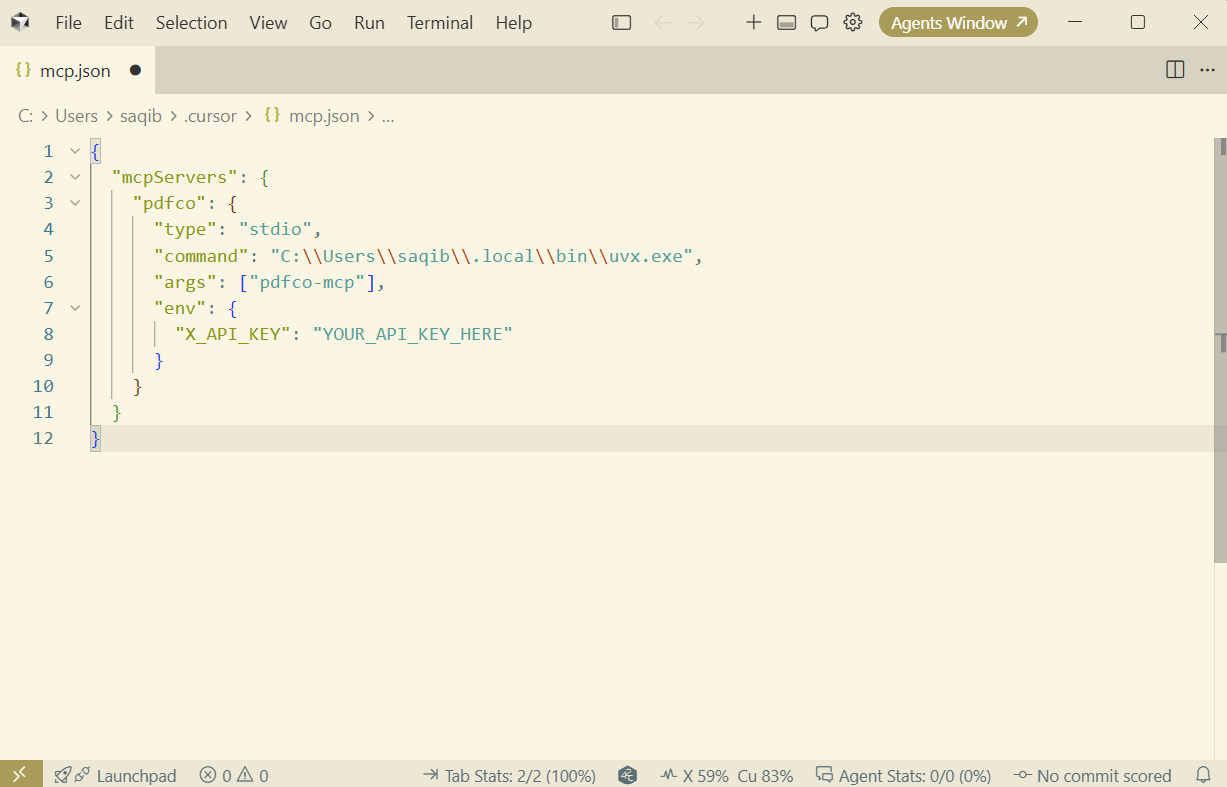Click line number 12 in the gutter
The image size is (1227, 787).
point(43,438)
